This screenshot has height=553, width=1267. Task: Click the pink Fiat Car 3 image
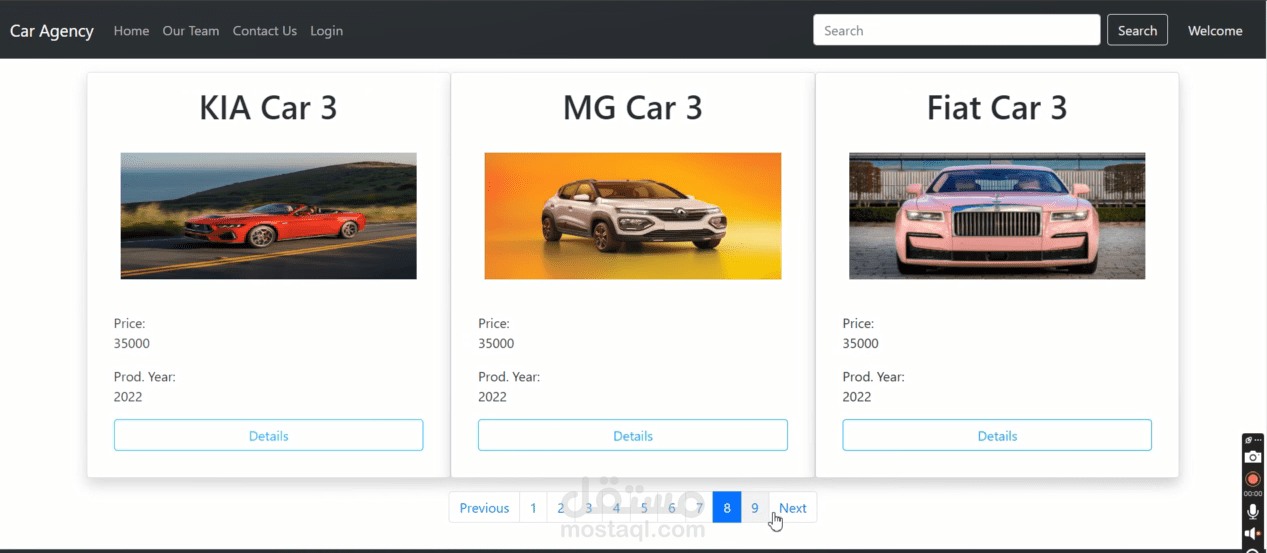(997, 216)
